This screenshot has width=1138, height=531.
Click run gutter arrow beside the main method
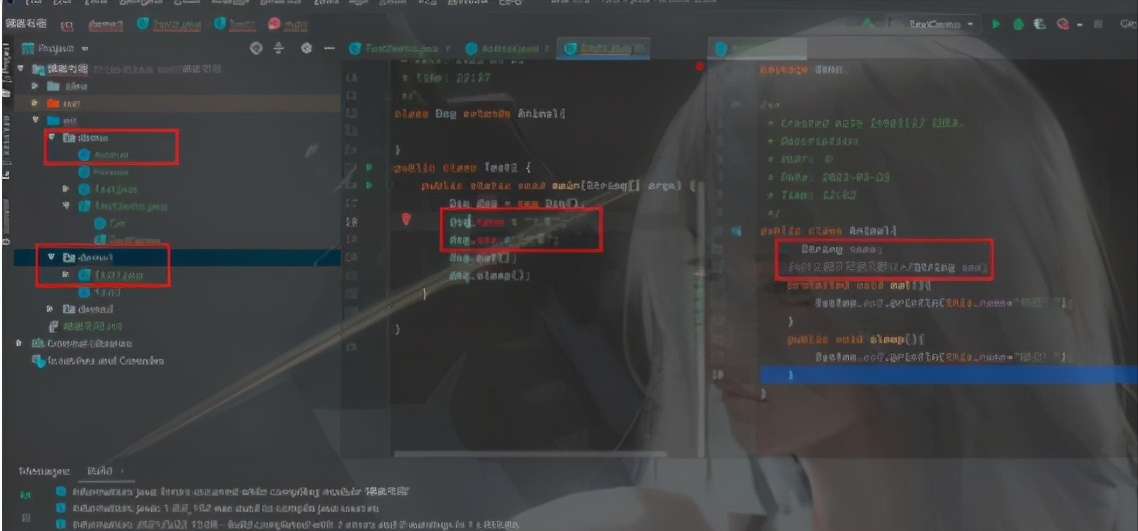369,186
